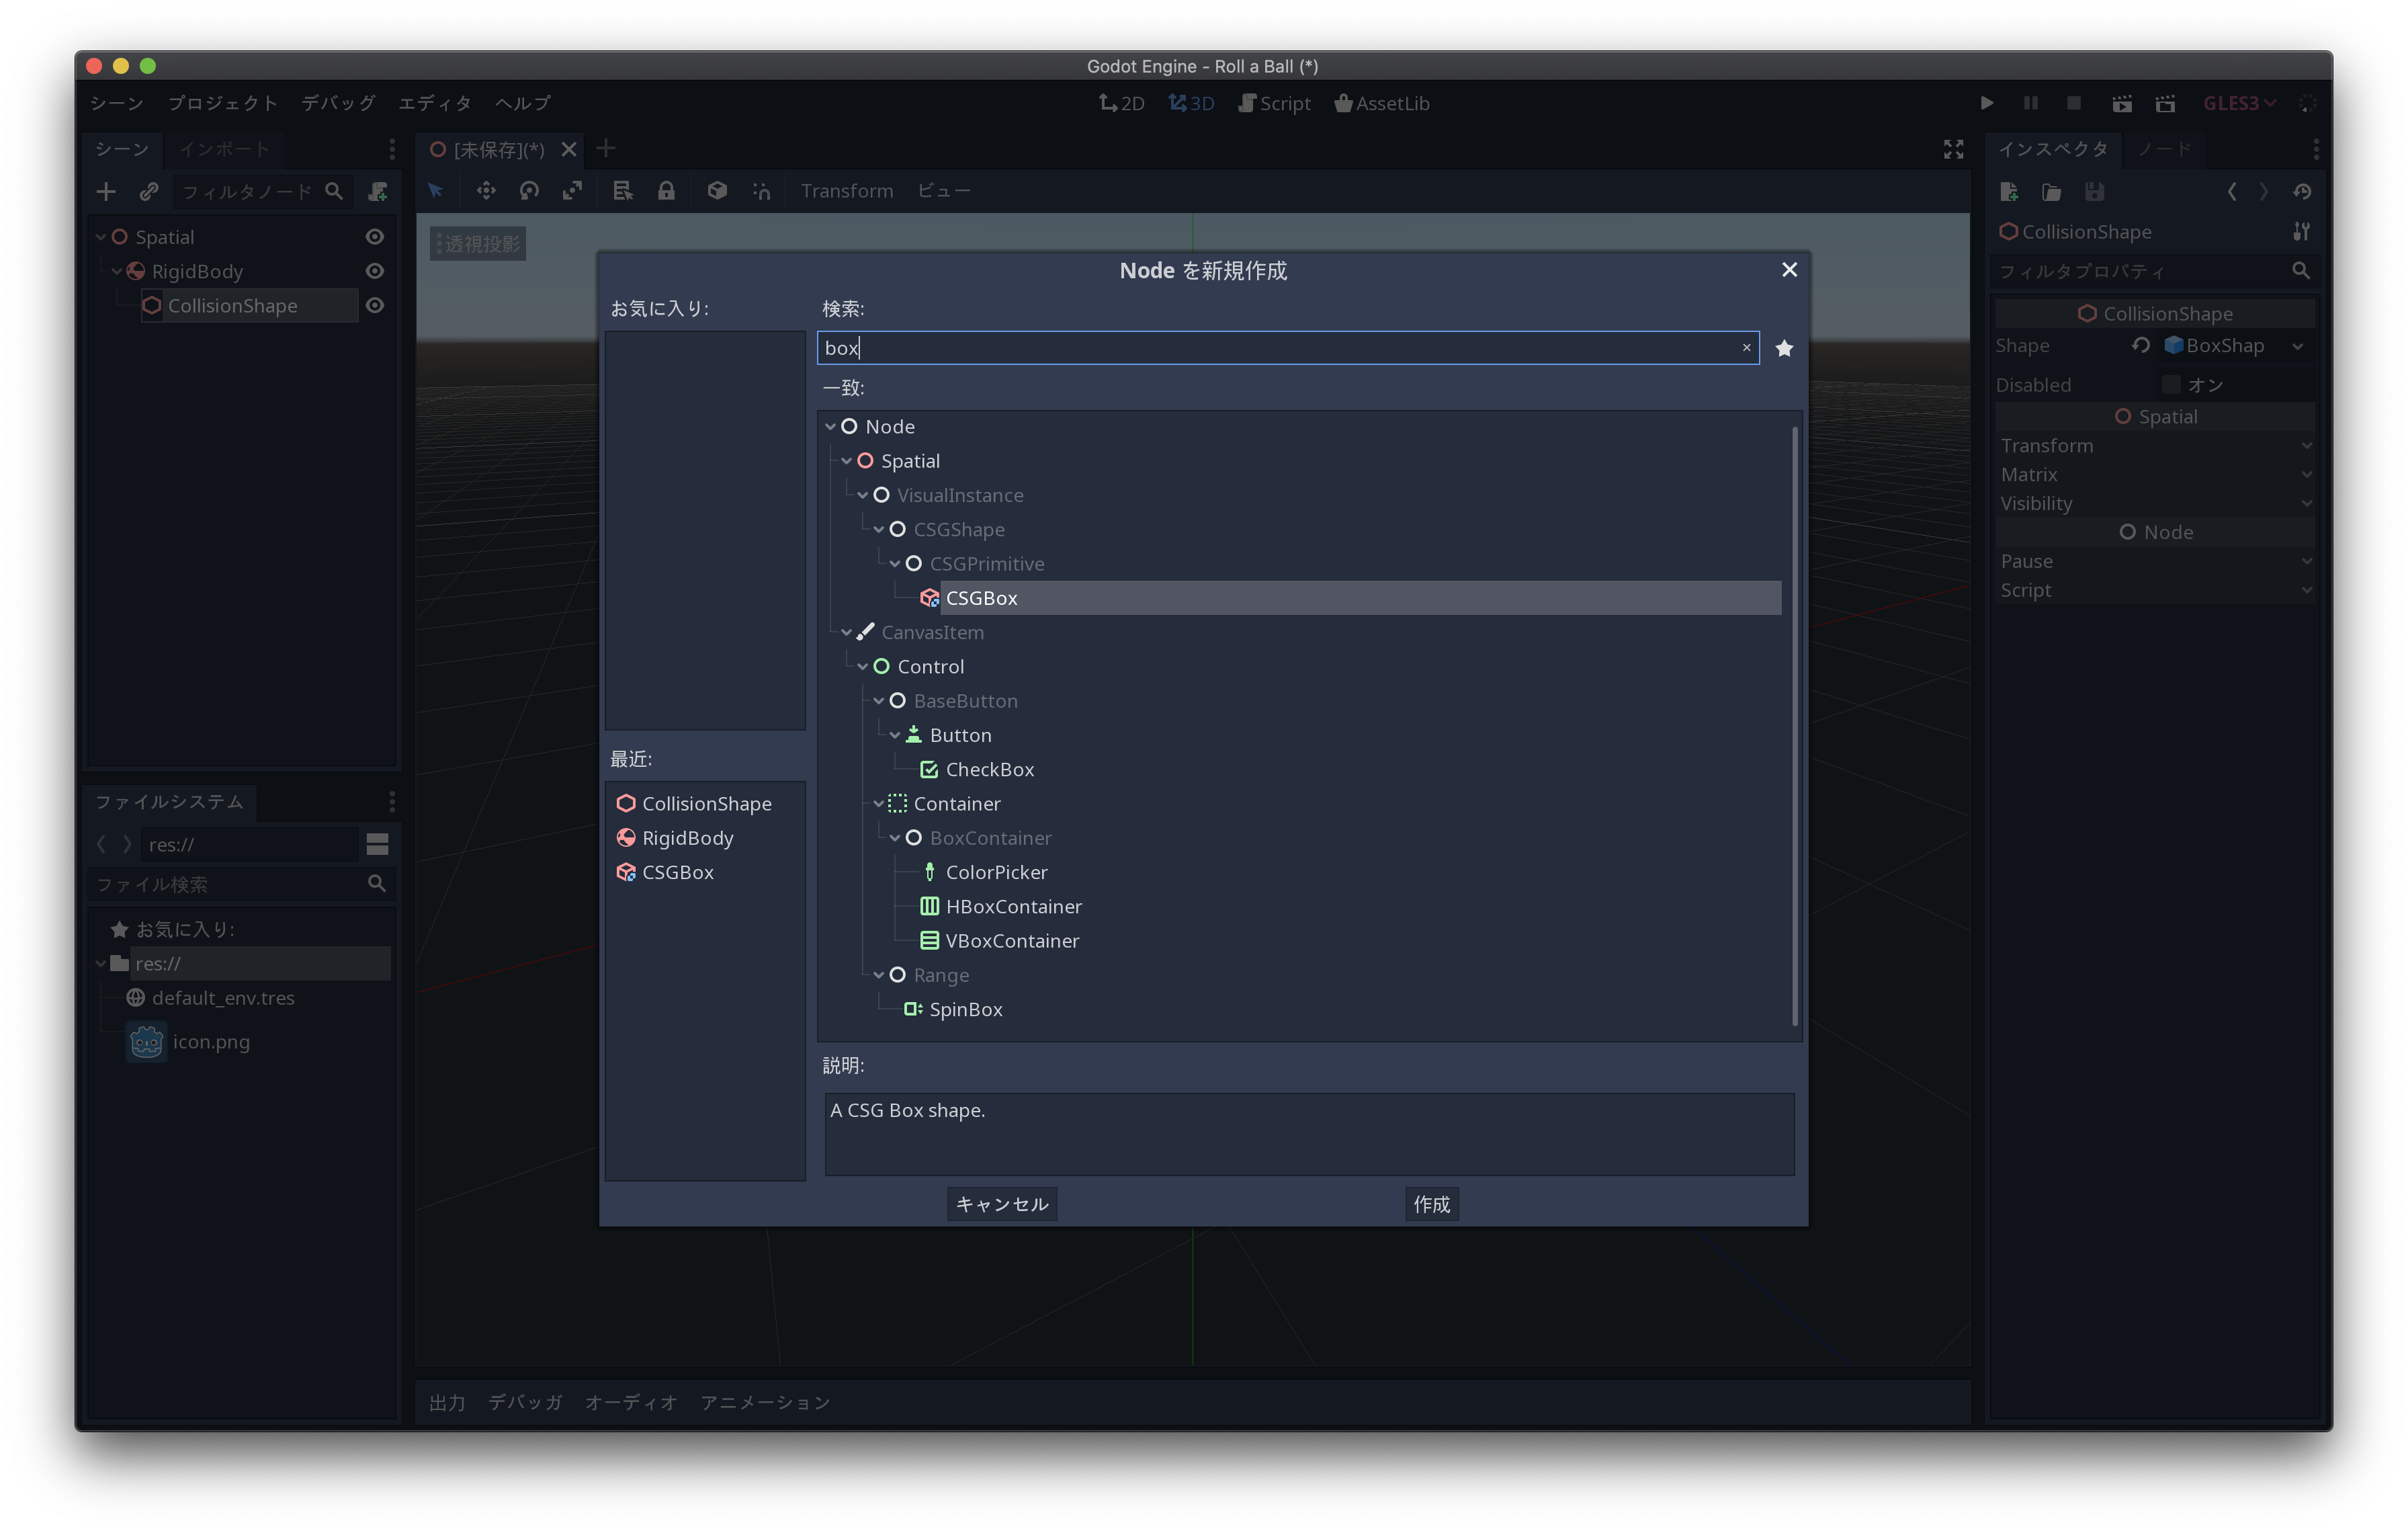Open the シーン menu in menu bar
Image resolution: width=2408 pixels, height=1531 pixels.
pos(117,103)
